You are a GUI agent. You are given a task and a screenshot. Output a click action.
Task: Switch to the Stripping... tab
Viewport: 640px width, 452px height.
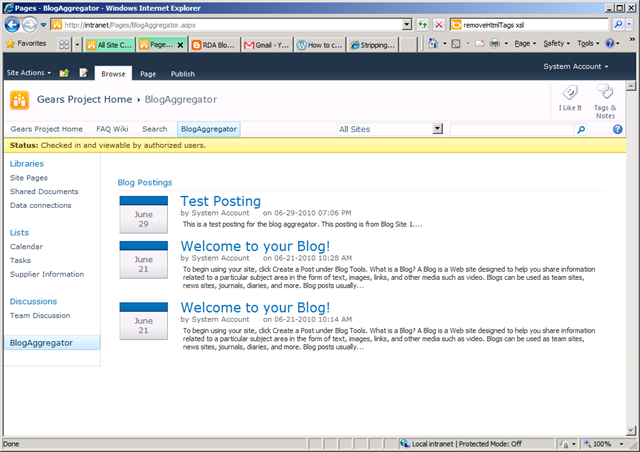pos(373,45)
